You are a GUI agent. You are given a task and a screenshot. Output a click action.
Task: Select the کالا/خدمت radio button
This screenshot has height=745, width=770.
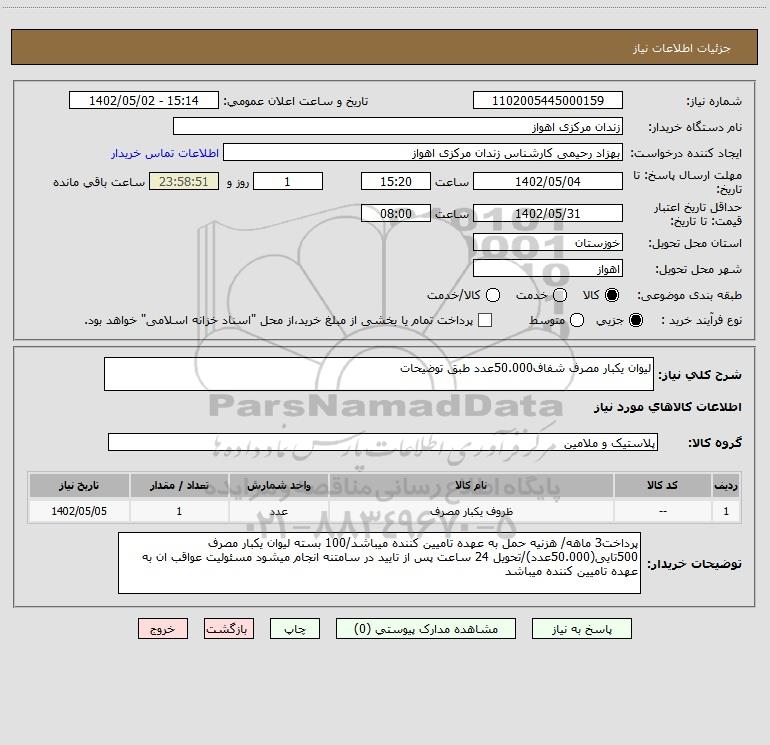coord(493,295)
